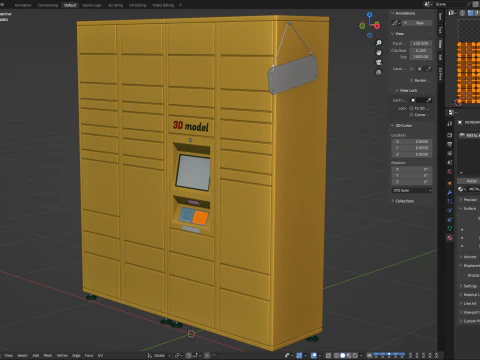Open the Mesh menu in viewport header
The width and height of the screenshot is (480, 360).
pyautogui.click(x=48, y=355)
